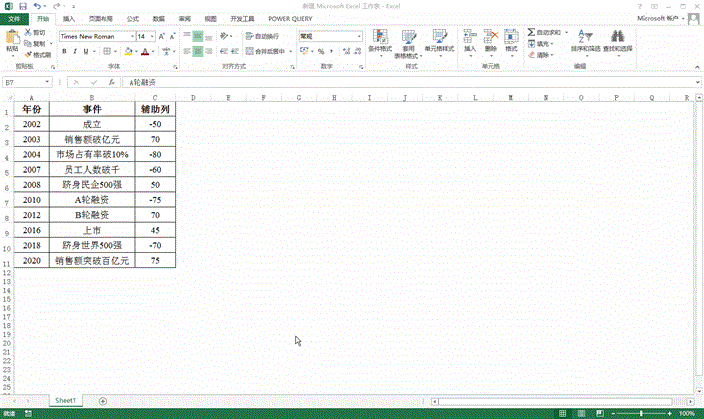Open Find and Select (查找和选择) binoculars
The height and width of the screenshot is (419, 704).
618,40
